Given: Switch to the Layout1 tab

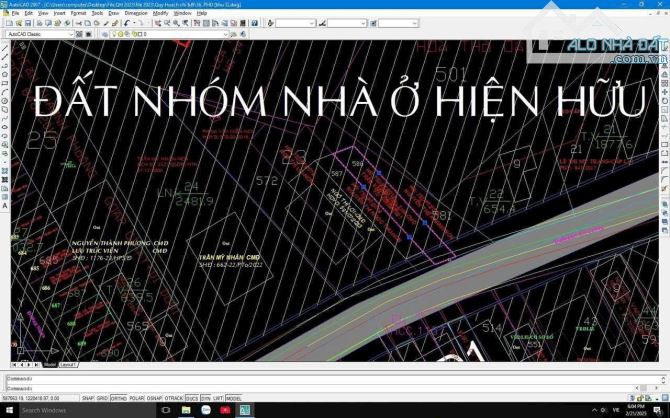Looking at the screenshot, I should pyautogui.click(x=68, y=365).
